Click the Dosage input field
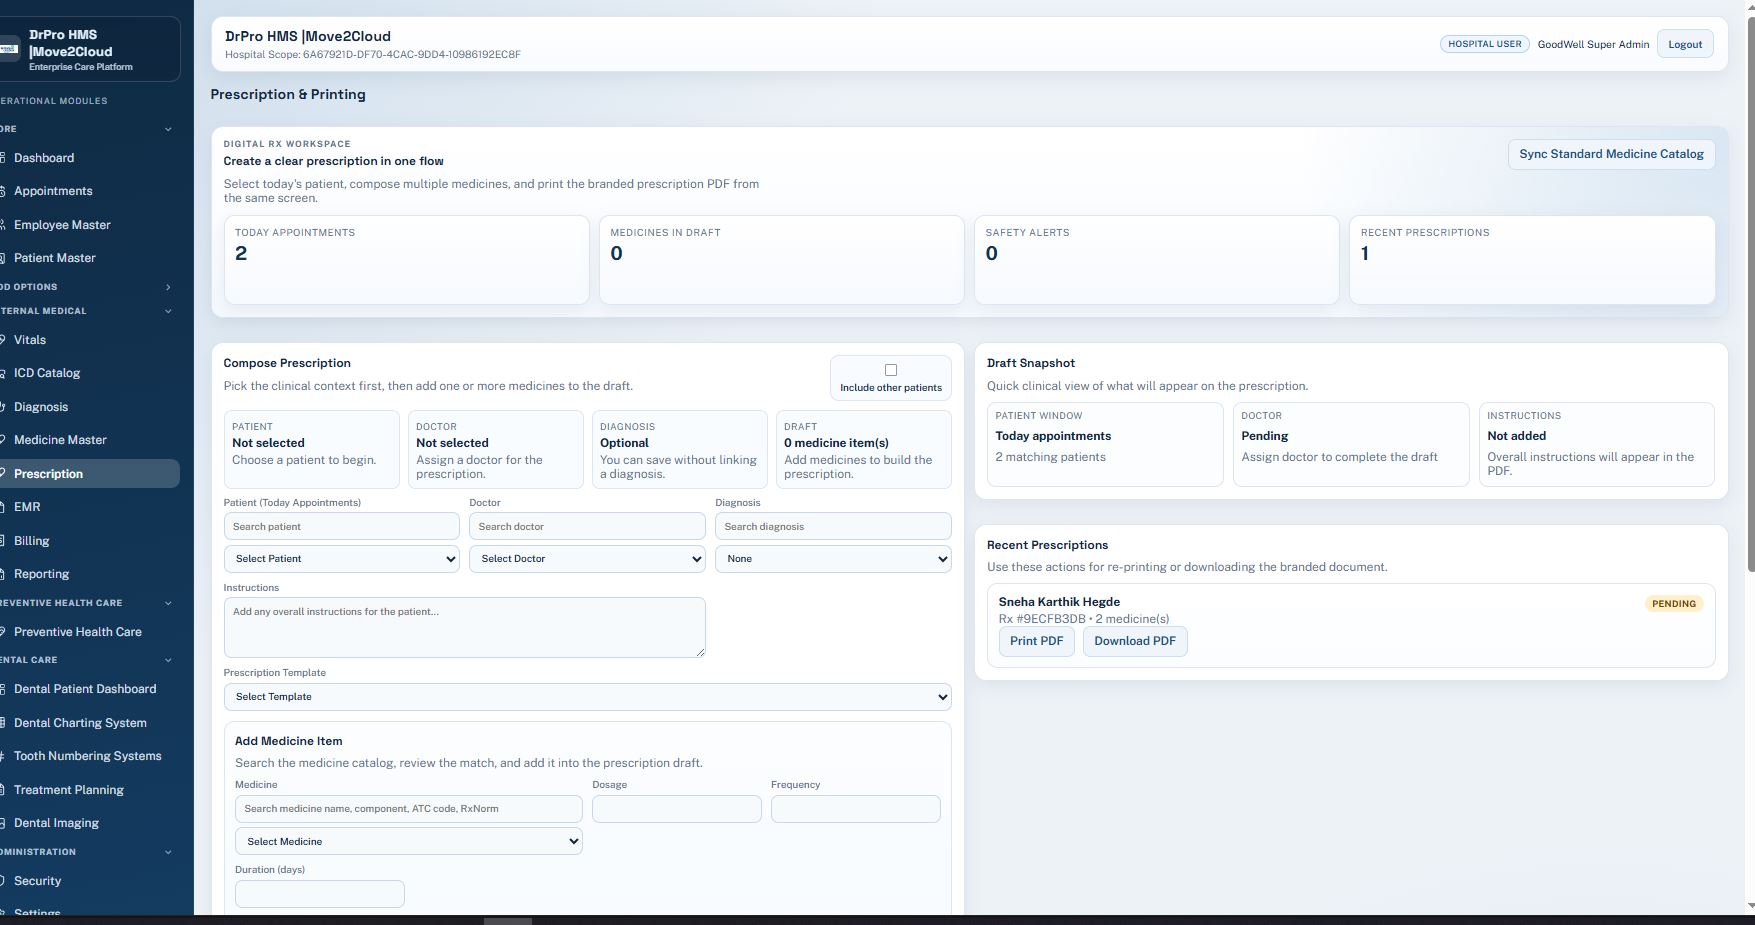 coord(677,809)
